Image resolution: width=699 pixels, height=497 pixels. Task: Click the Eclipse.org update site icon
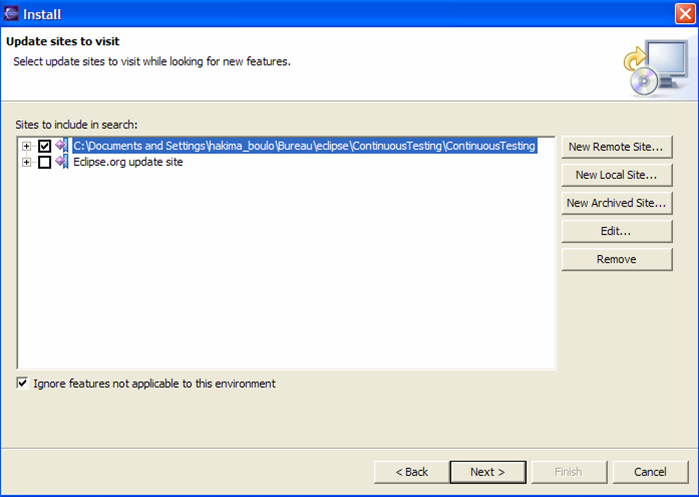[62, 162]
